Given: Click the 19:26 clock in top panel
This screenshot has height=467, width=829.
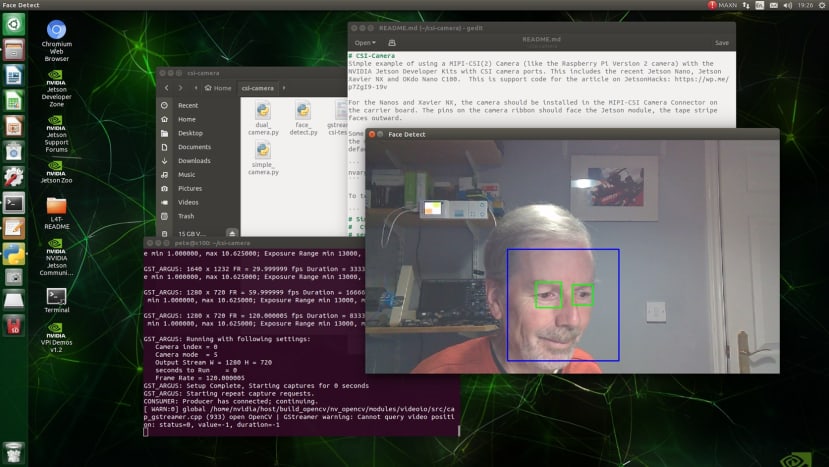Looking at the screenshot, I should 805,5.
